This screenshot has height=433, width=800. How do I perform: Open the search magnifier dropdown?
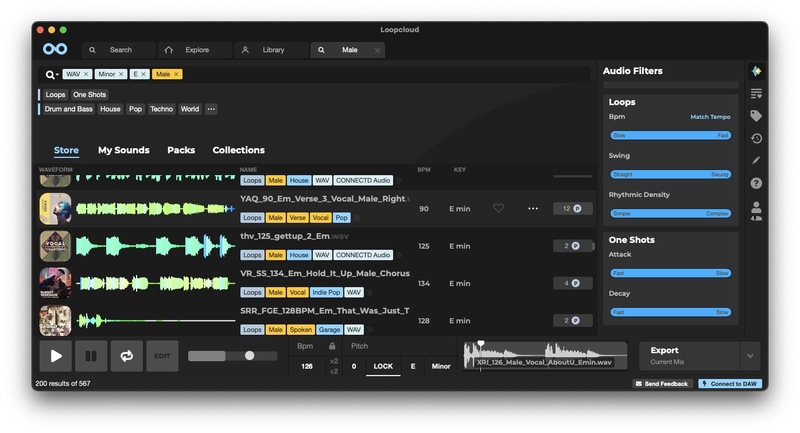point(51,74)
